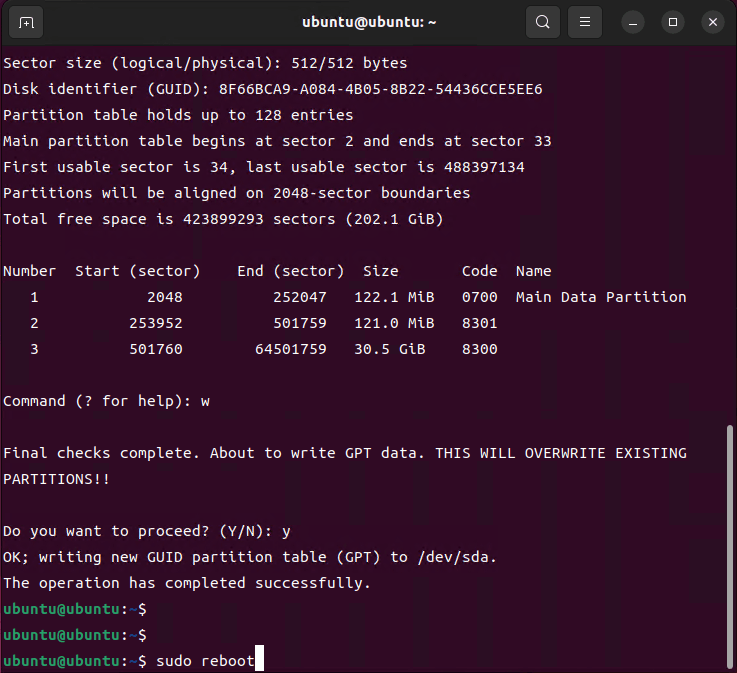
Task: Click the last usable sector 488397134
Action: (484, 167)
